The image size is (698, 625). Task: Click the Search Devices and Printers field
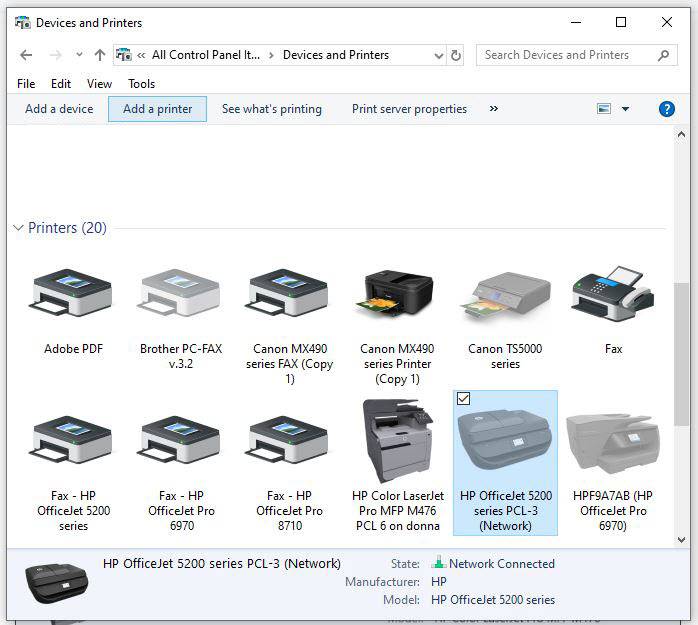coord(566,55)
